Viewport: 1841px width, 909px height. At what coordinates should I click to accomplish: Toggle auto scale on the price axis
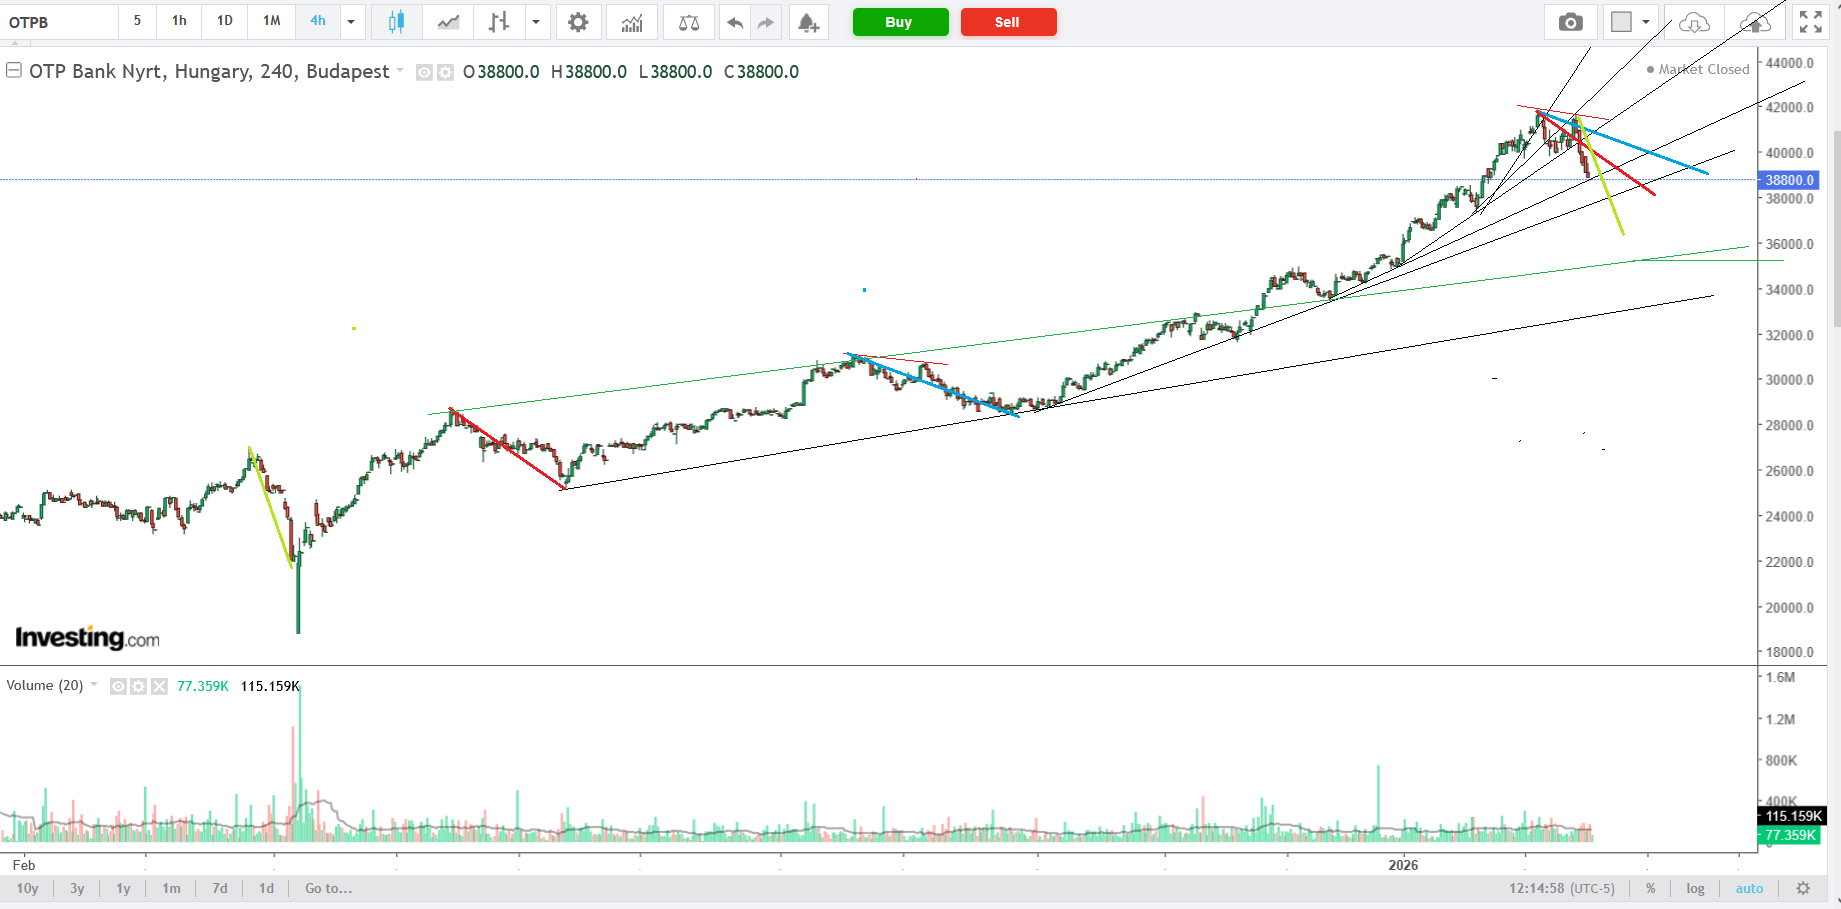(1749, 888)
